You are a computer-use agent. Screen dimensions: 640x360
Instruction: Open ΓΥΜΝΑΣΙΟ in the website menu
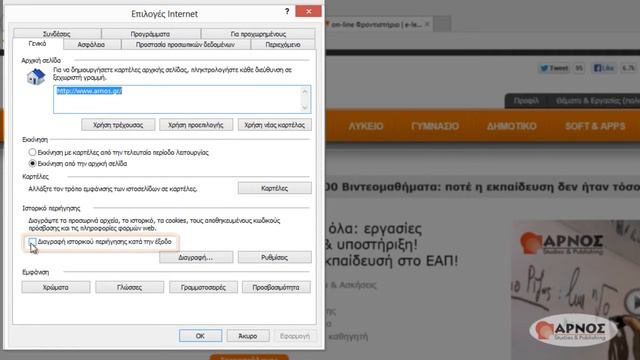point(435,126)
